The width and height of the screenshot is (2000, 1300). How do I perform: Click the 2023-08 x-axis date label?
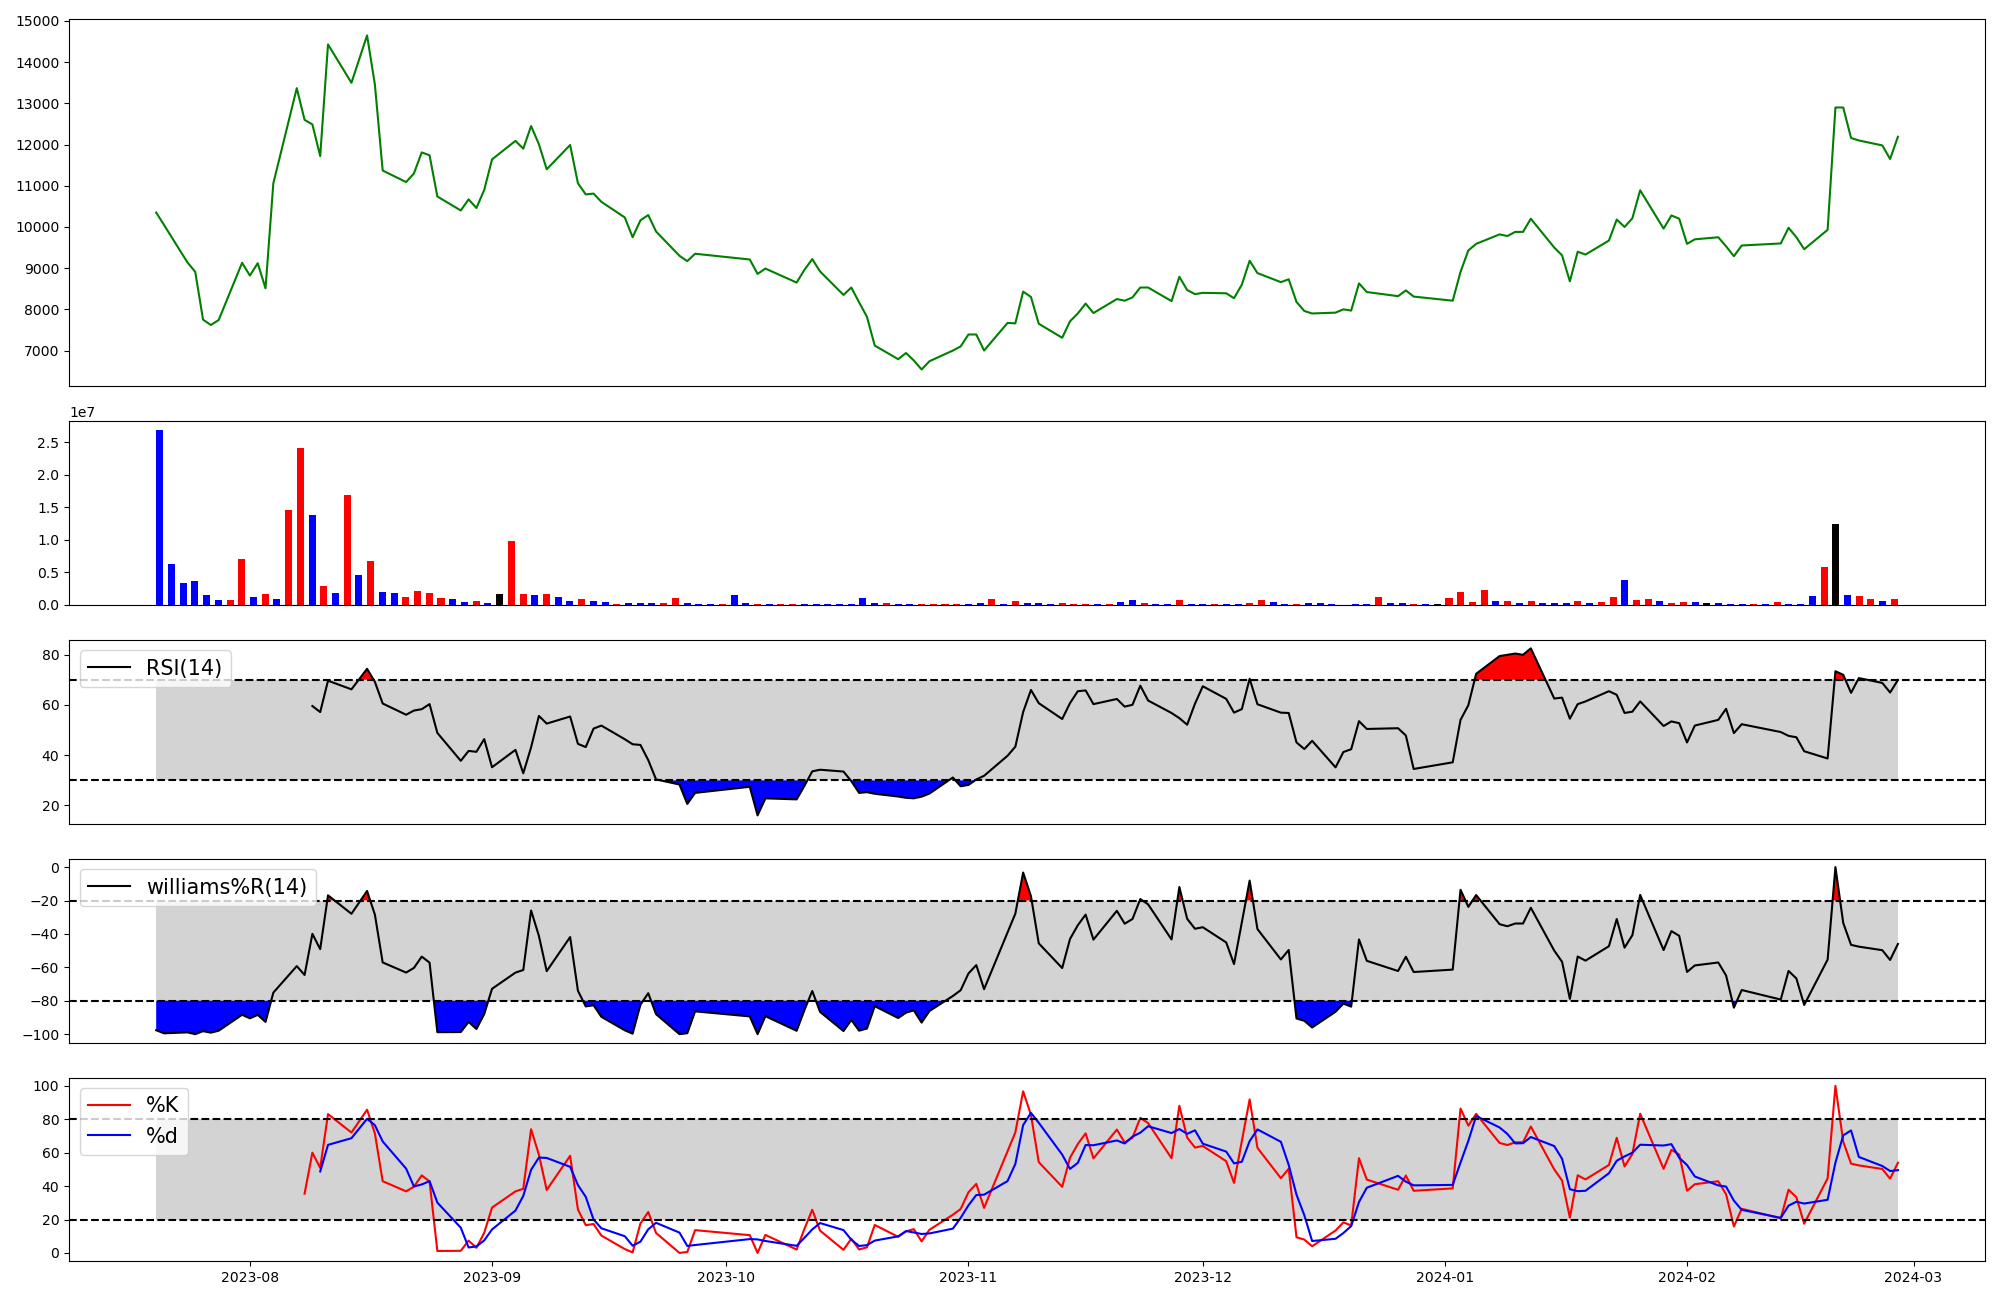point(250,1277)
